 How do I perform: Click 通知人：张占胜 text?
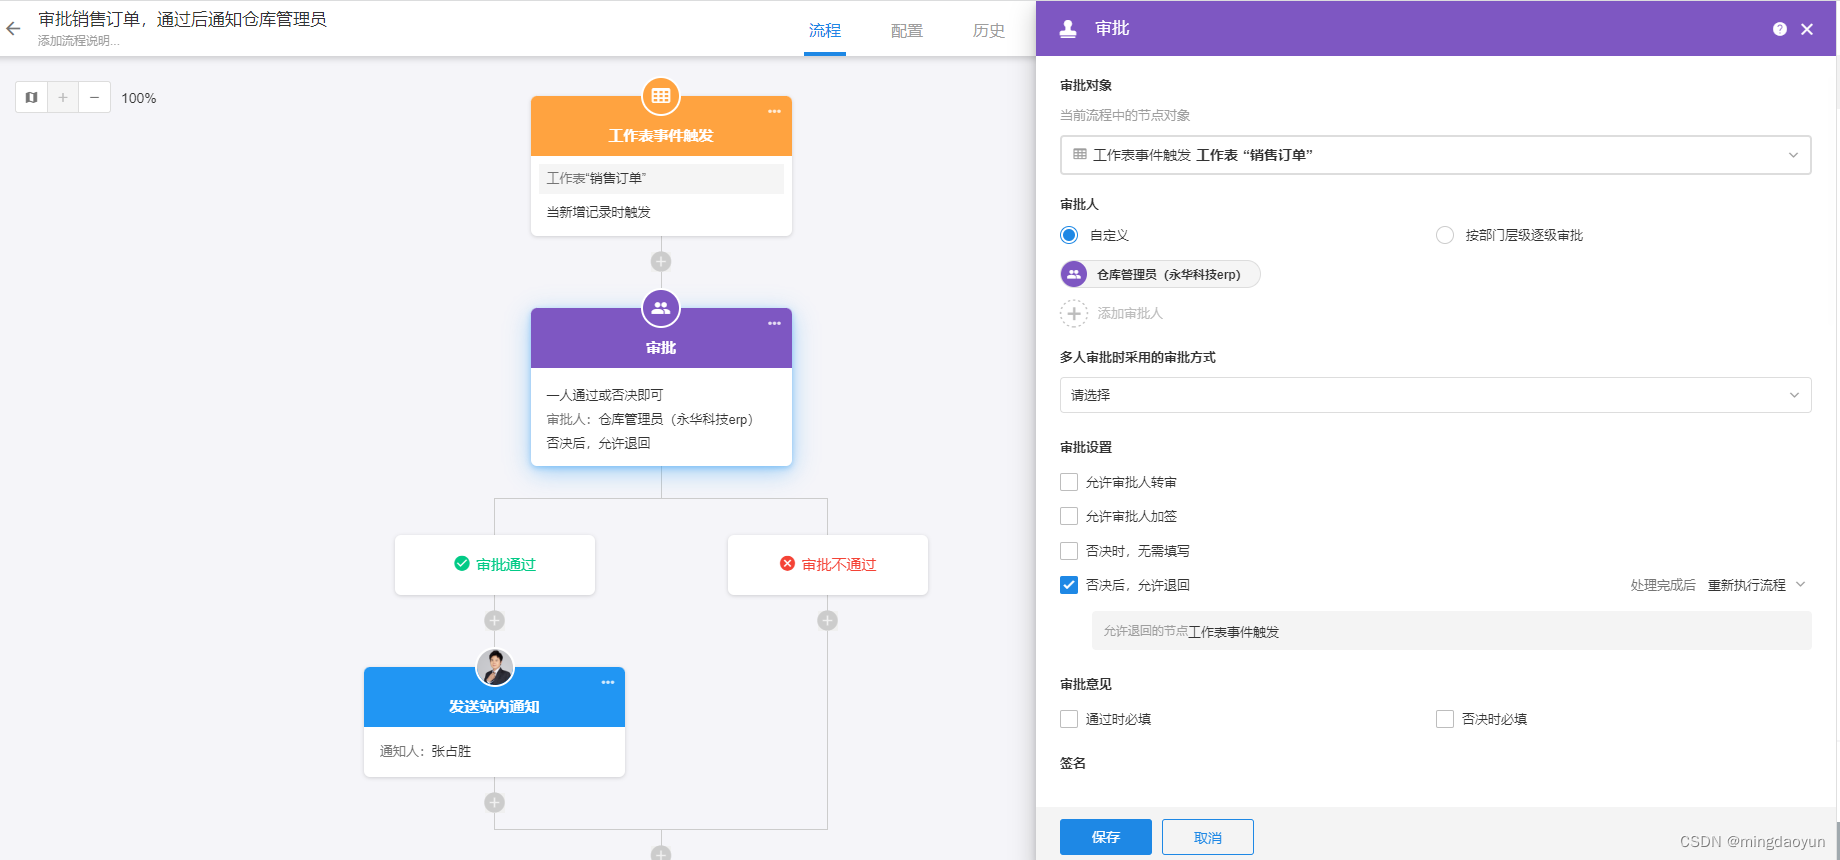coord(425,751)
